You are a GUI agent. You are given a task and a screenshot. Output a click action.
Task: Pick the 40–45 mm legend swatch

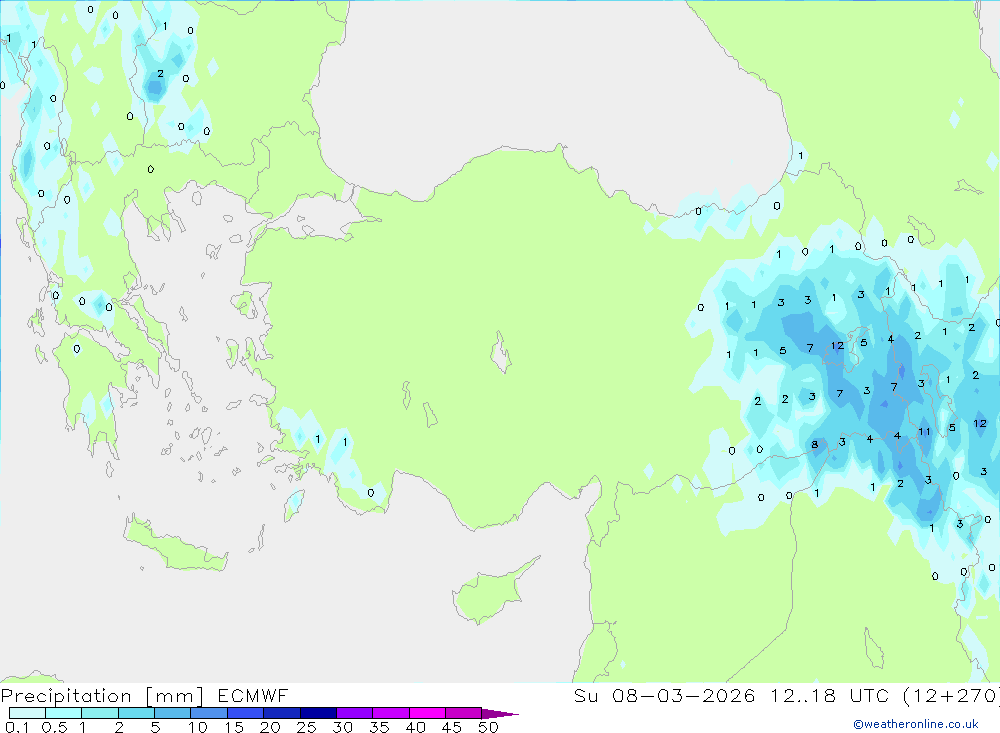pos(427,713)
